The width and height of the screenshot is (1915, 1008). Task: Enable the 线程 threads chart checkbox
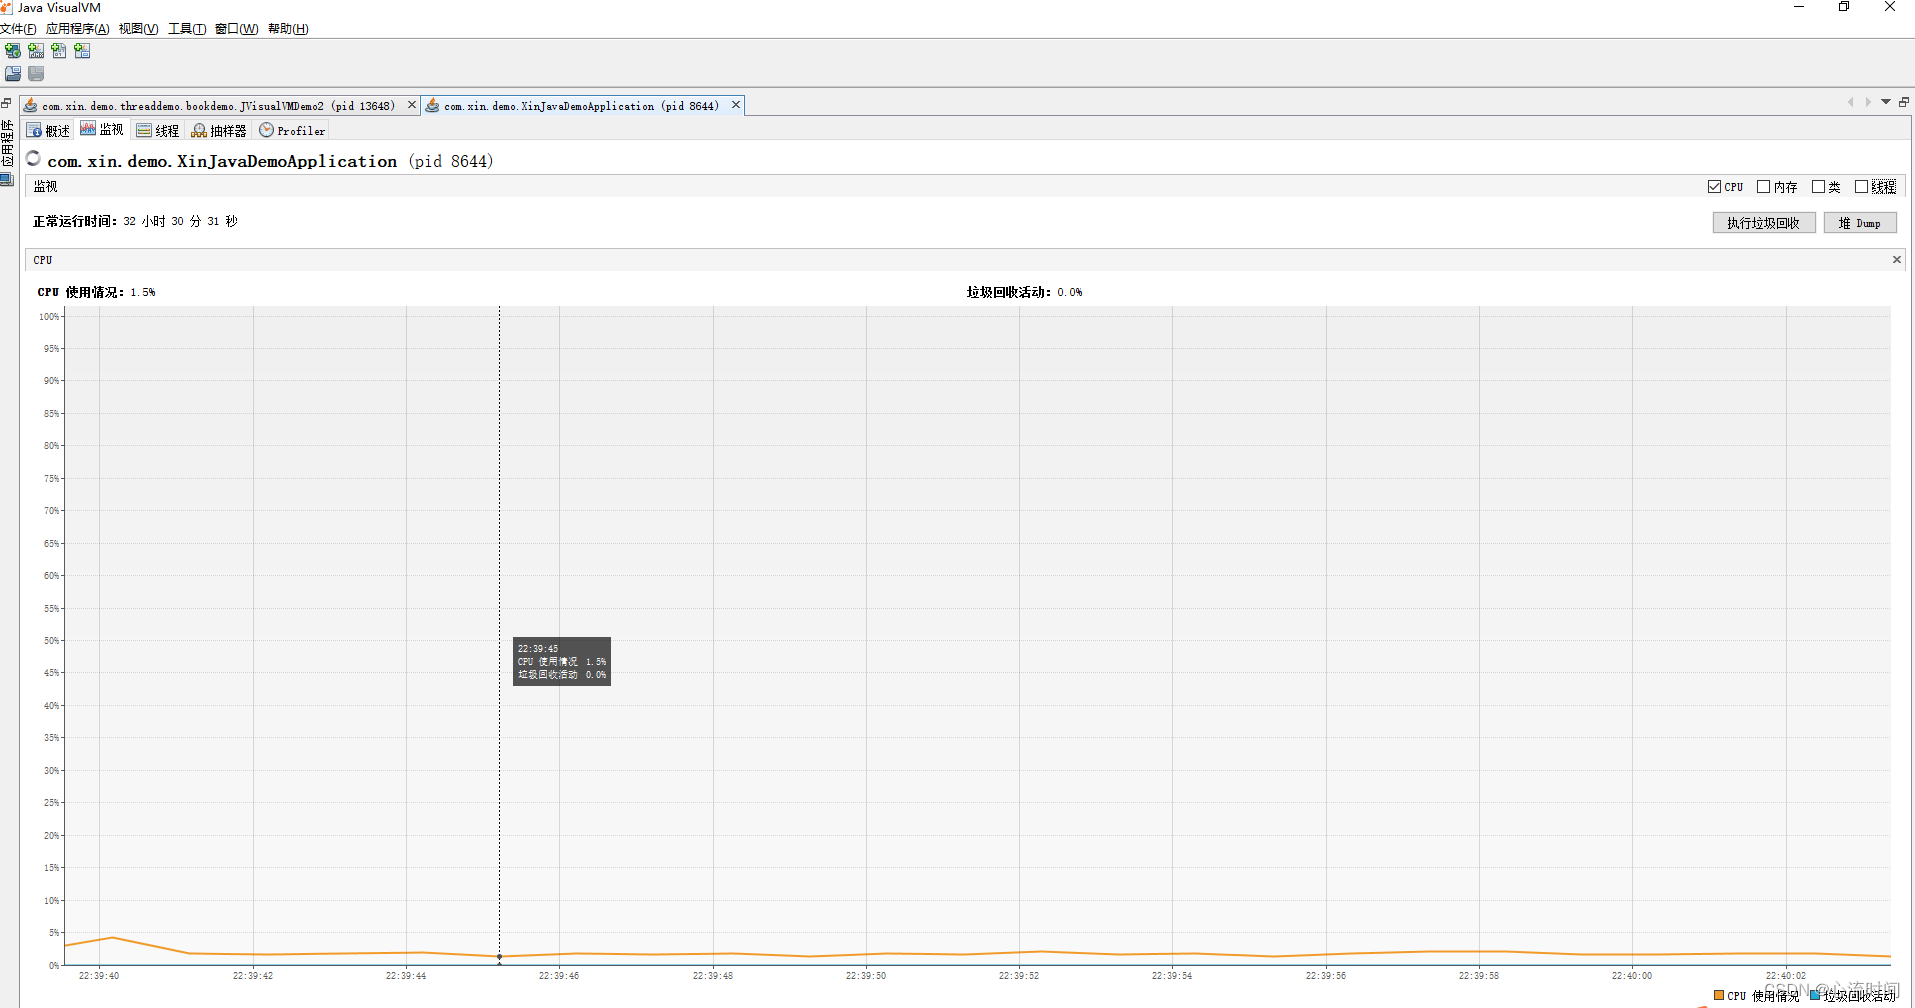coord(1862,187)
